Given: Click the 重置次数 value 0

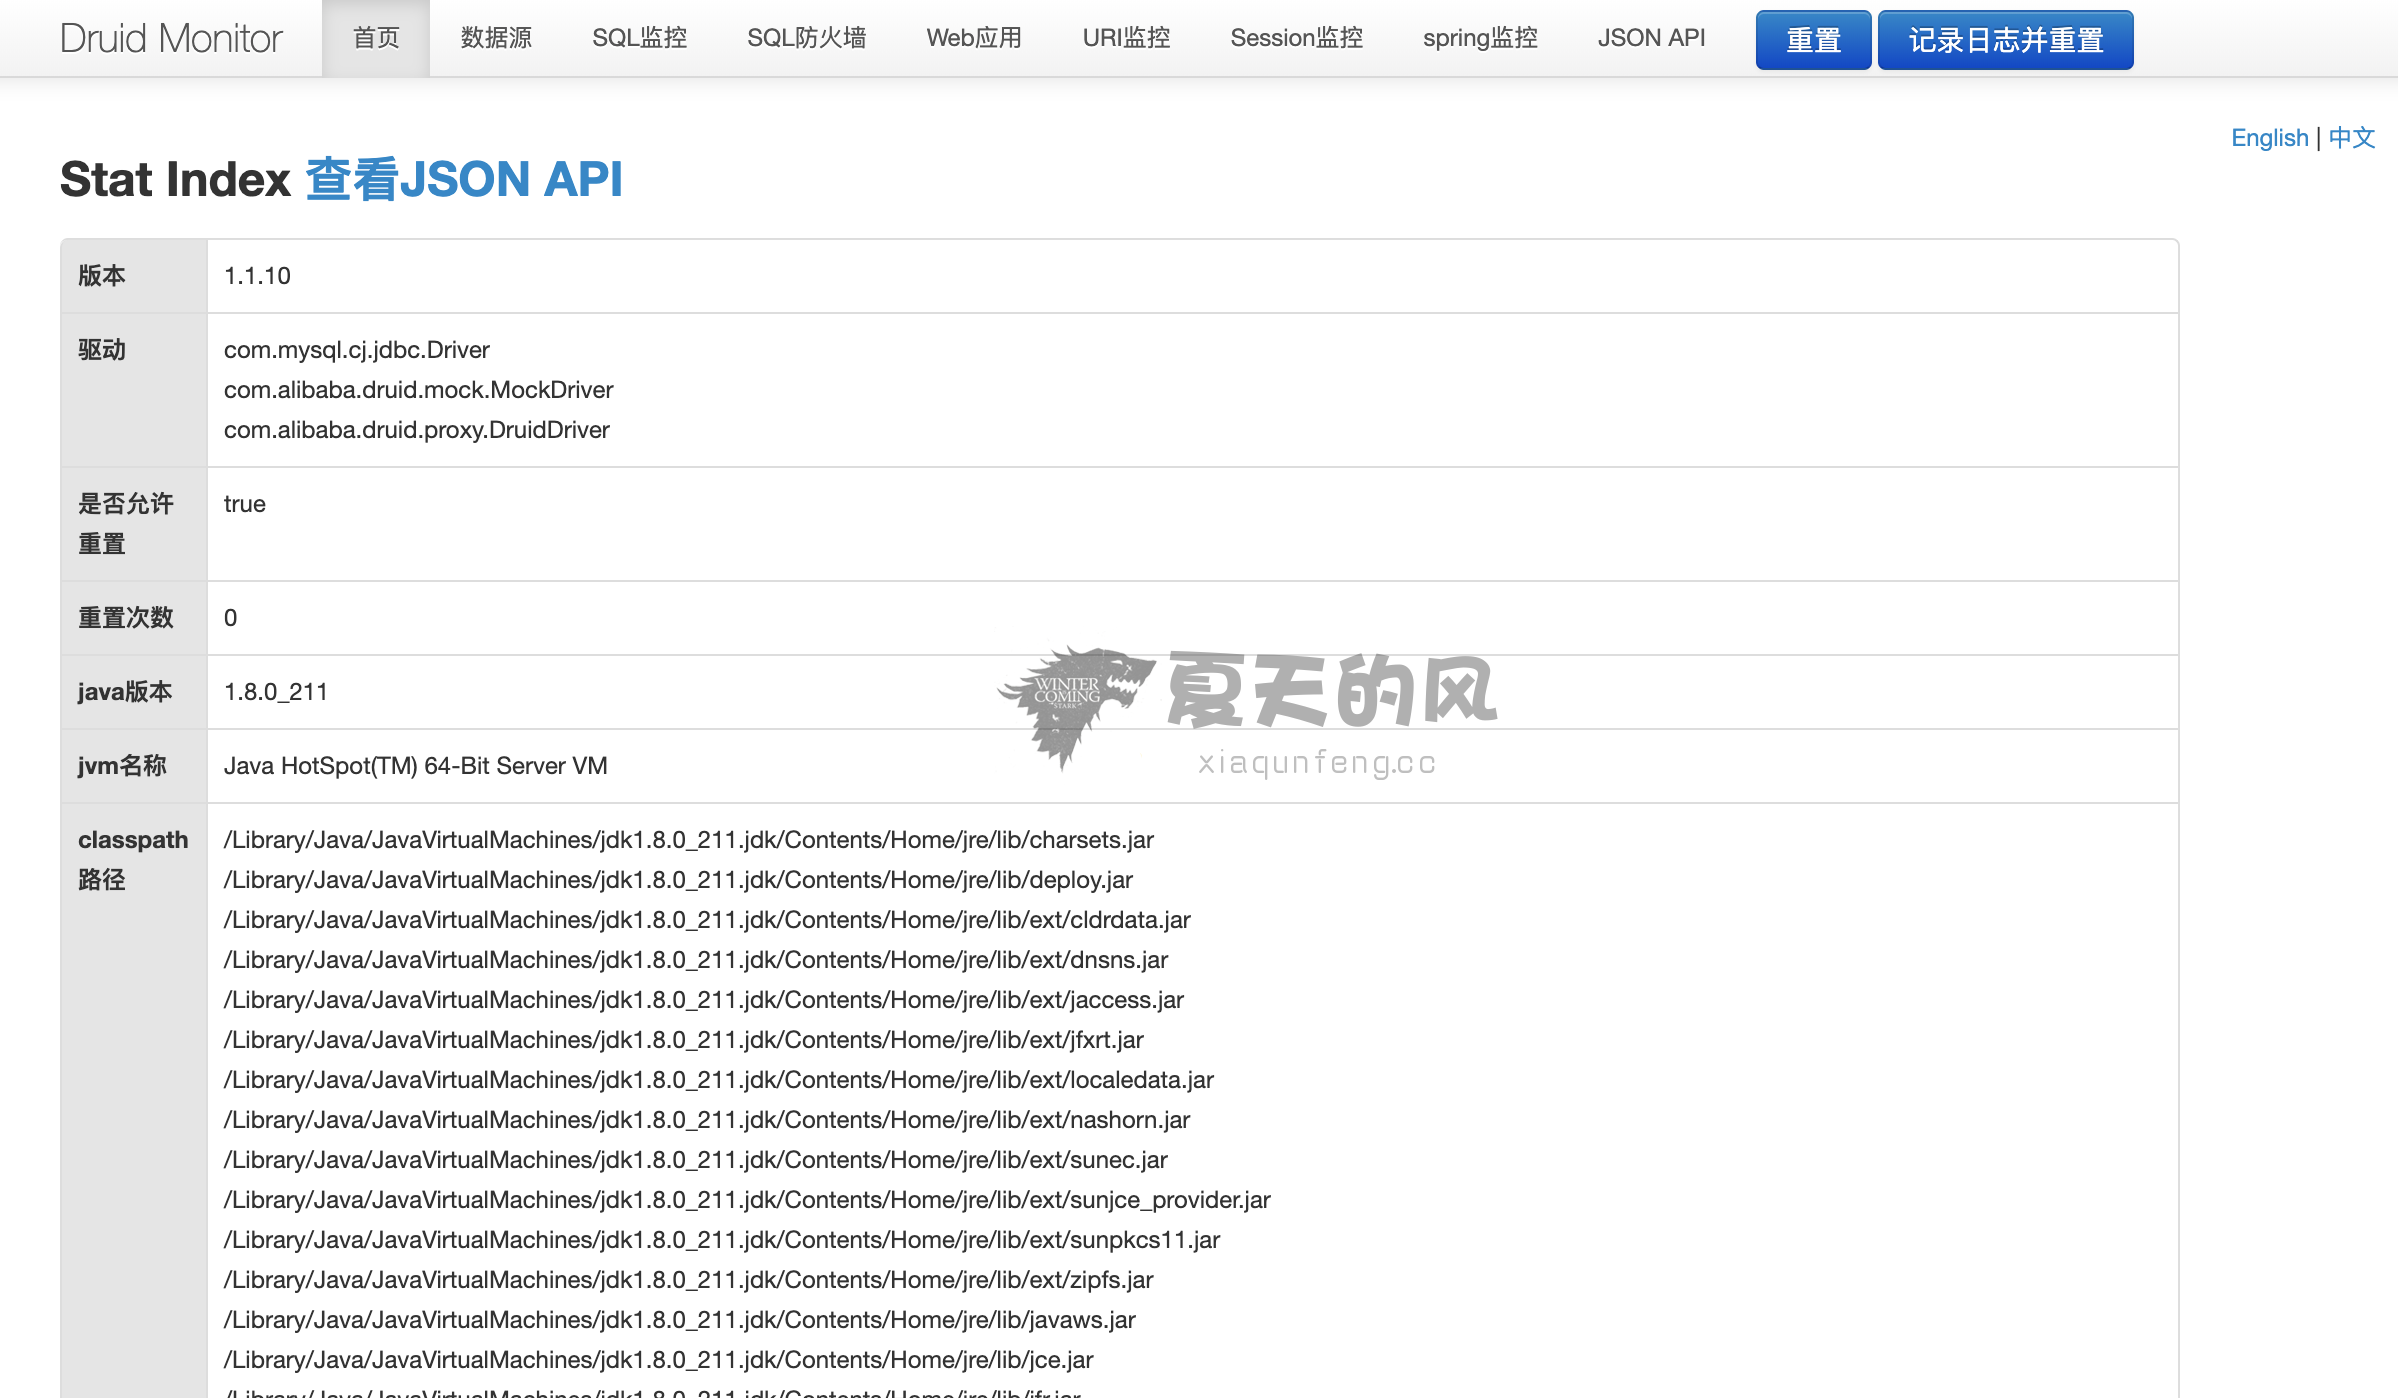Looking at the screenshot, I should pos(231,618).
